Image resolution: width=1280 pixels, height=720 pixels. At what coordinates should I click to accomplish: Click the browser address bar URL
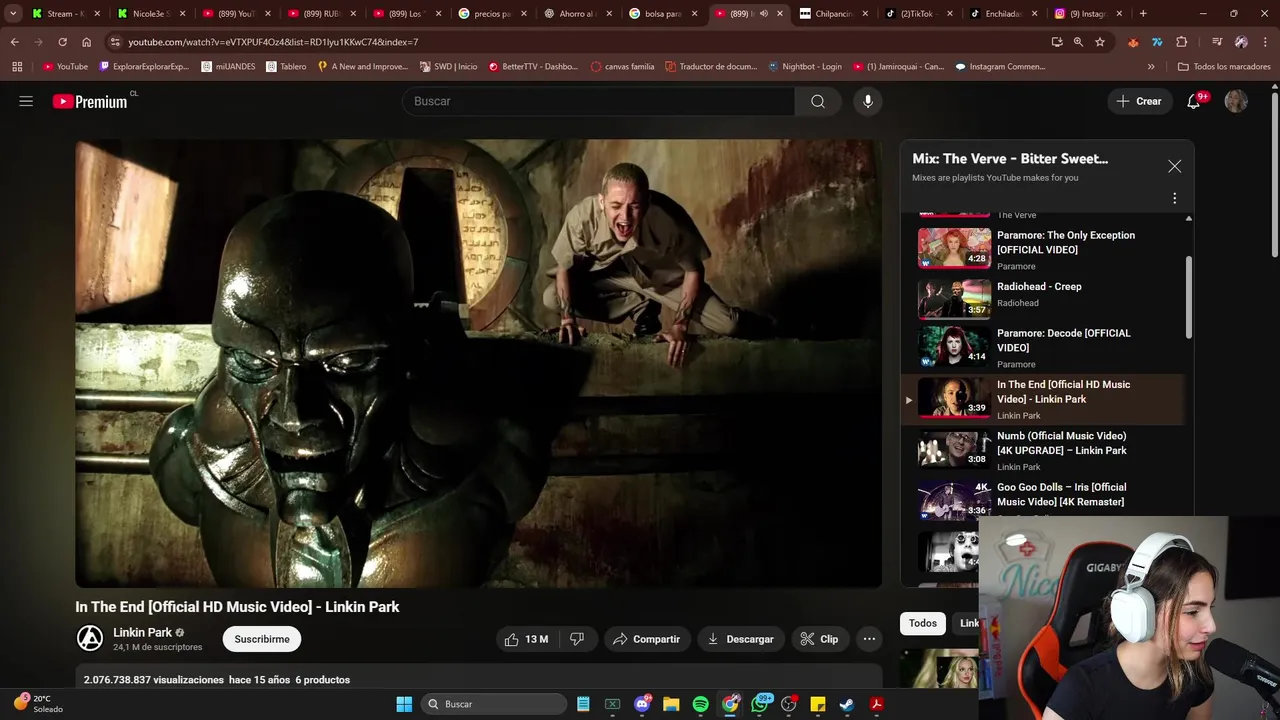click(x=273, y=42)
